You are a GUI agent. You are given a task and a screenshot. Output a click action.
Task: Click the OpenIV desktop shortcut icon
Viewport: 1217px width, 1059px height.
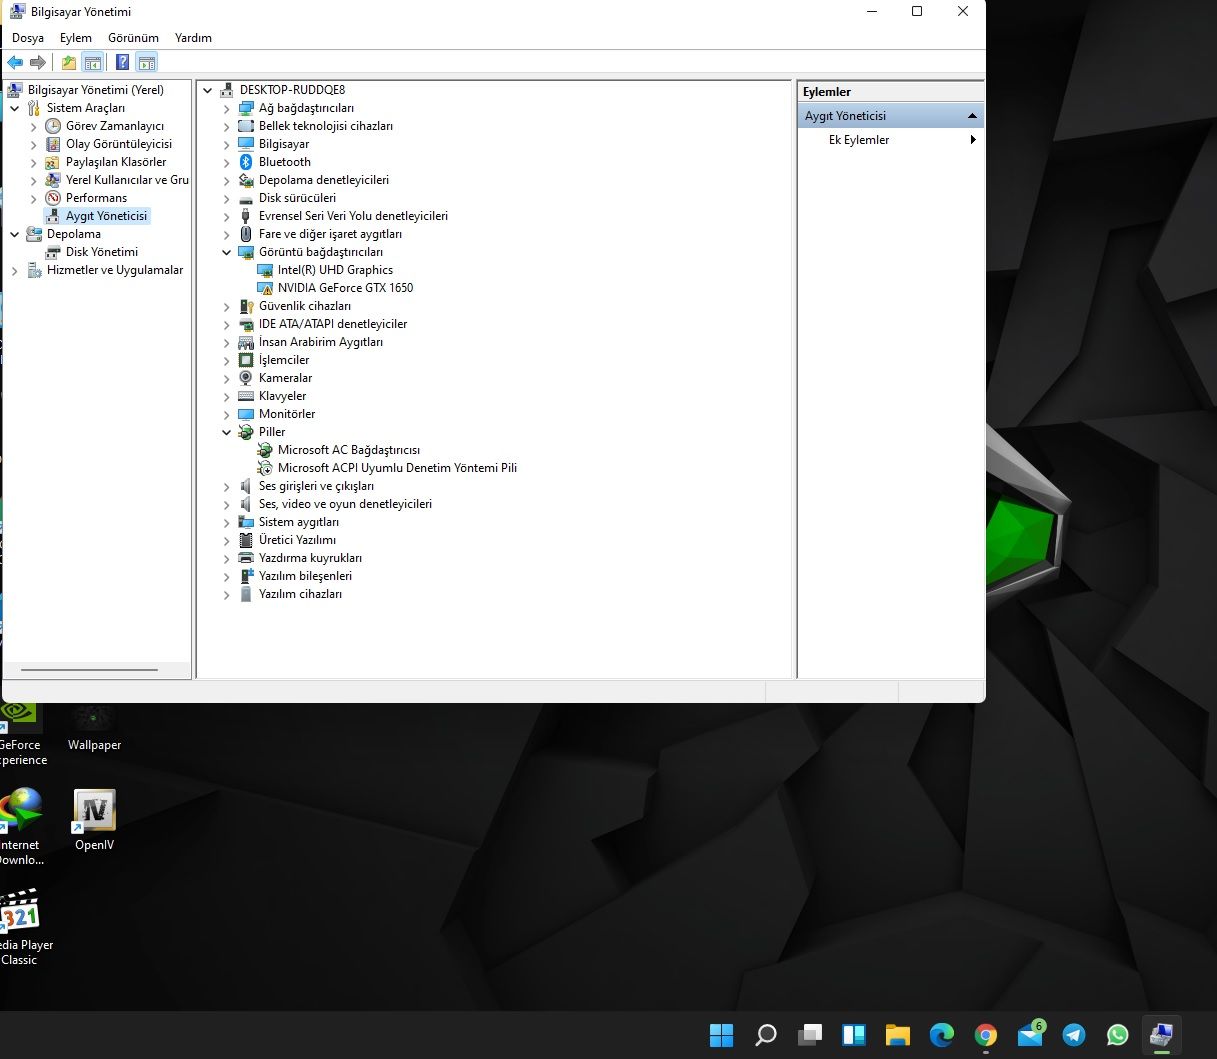[94, 811]
